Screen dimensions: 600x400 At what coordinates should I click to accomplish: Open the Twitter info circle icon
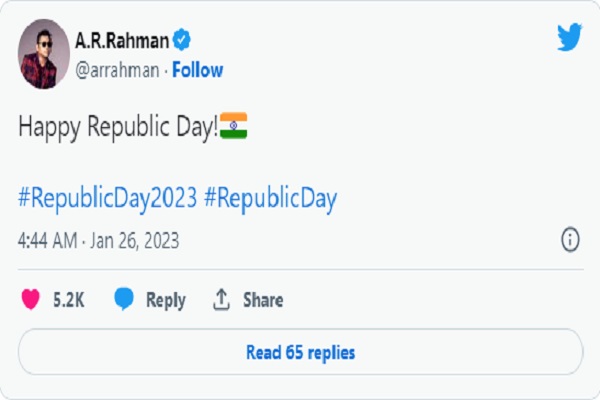click(x=570, y=240)
